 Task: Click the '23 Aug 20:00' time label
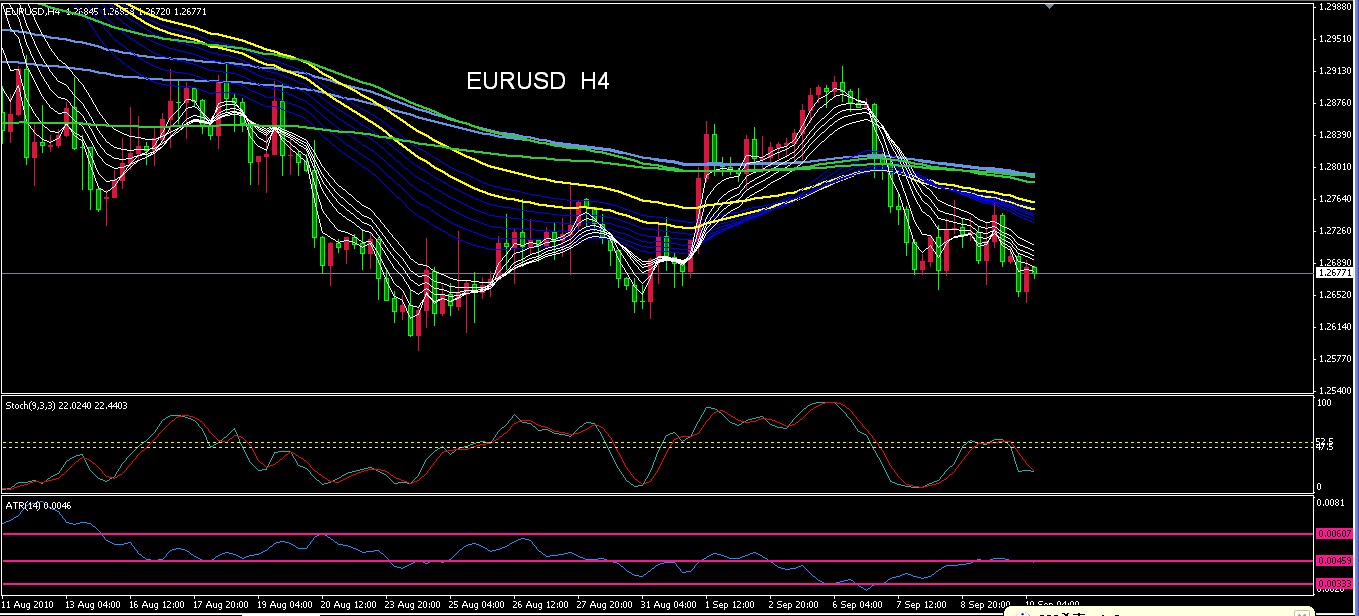click(x=412, y=605)
